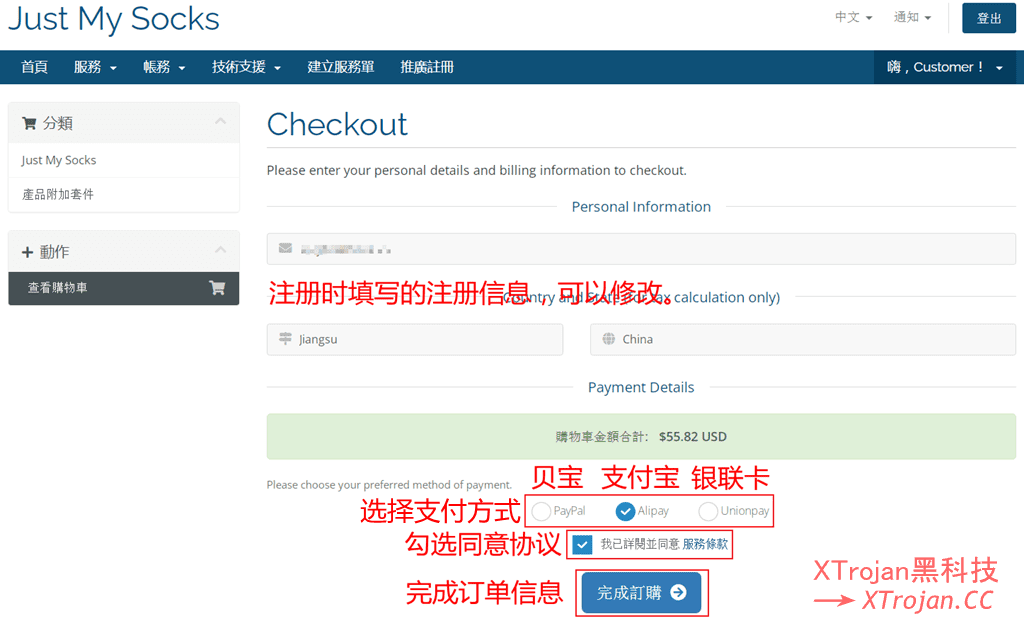This screenshot has width=1024, height=621.
Task: Click the arrow icon on 完成訂購 button
Action: click(678, 593)
